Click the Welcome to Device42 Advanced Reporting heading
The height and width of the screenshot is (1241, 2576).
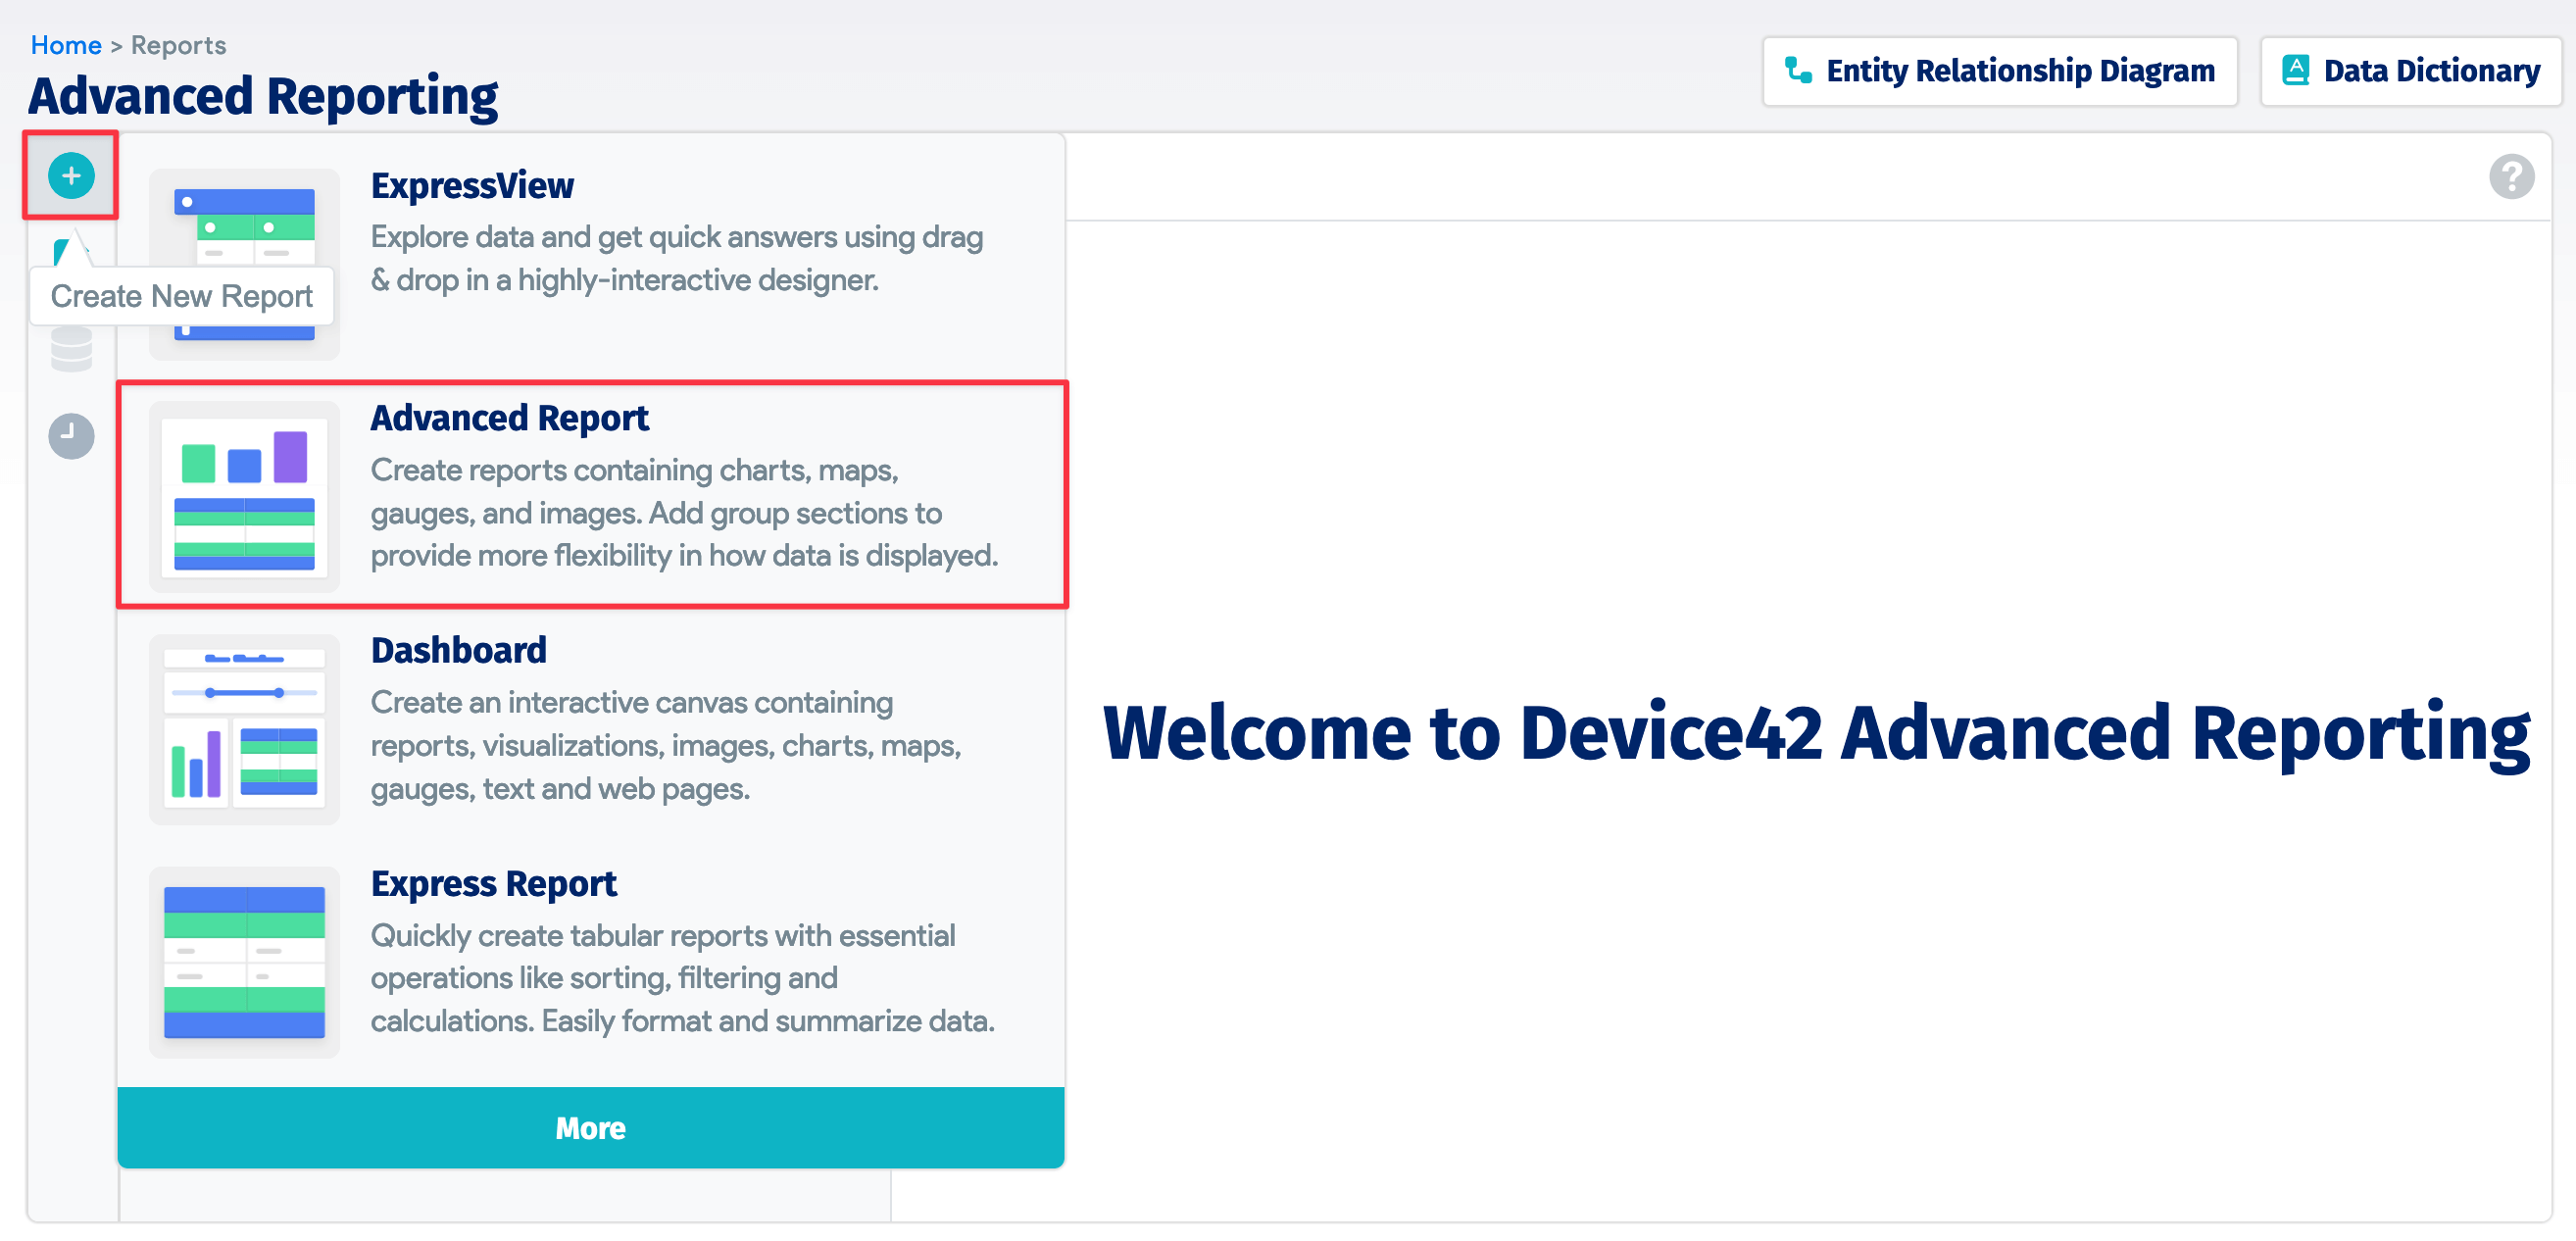pyautogui.click(x=1816, y=735)
